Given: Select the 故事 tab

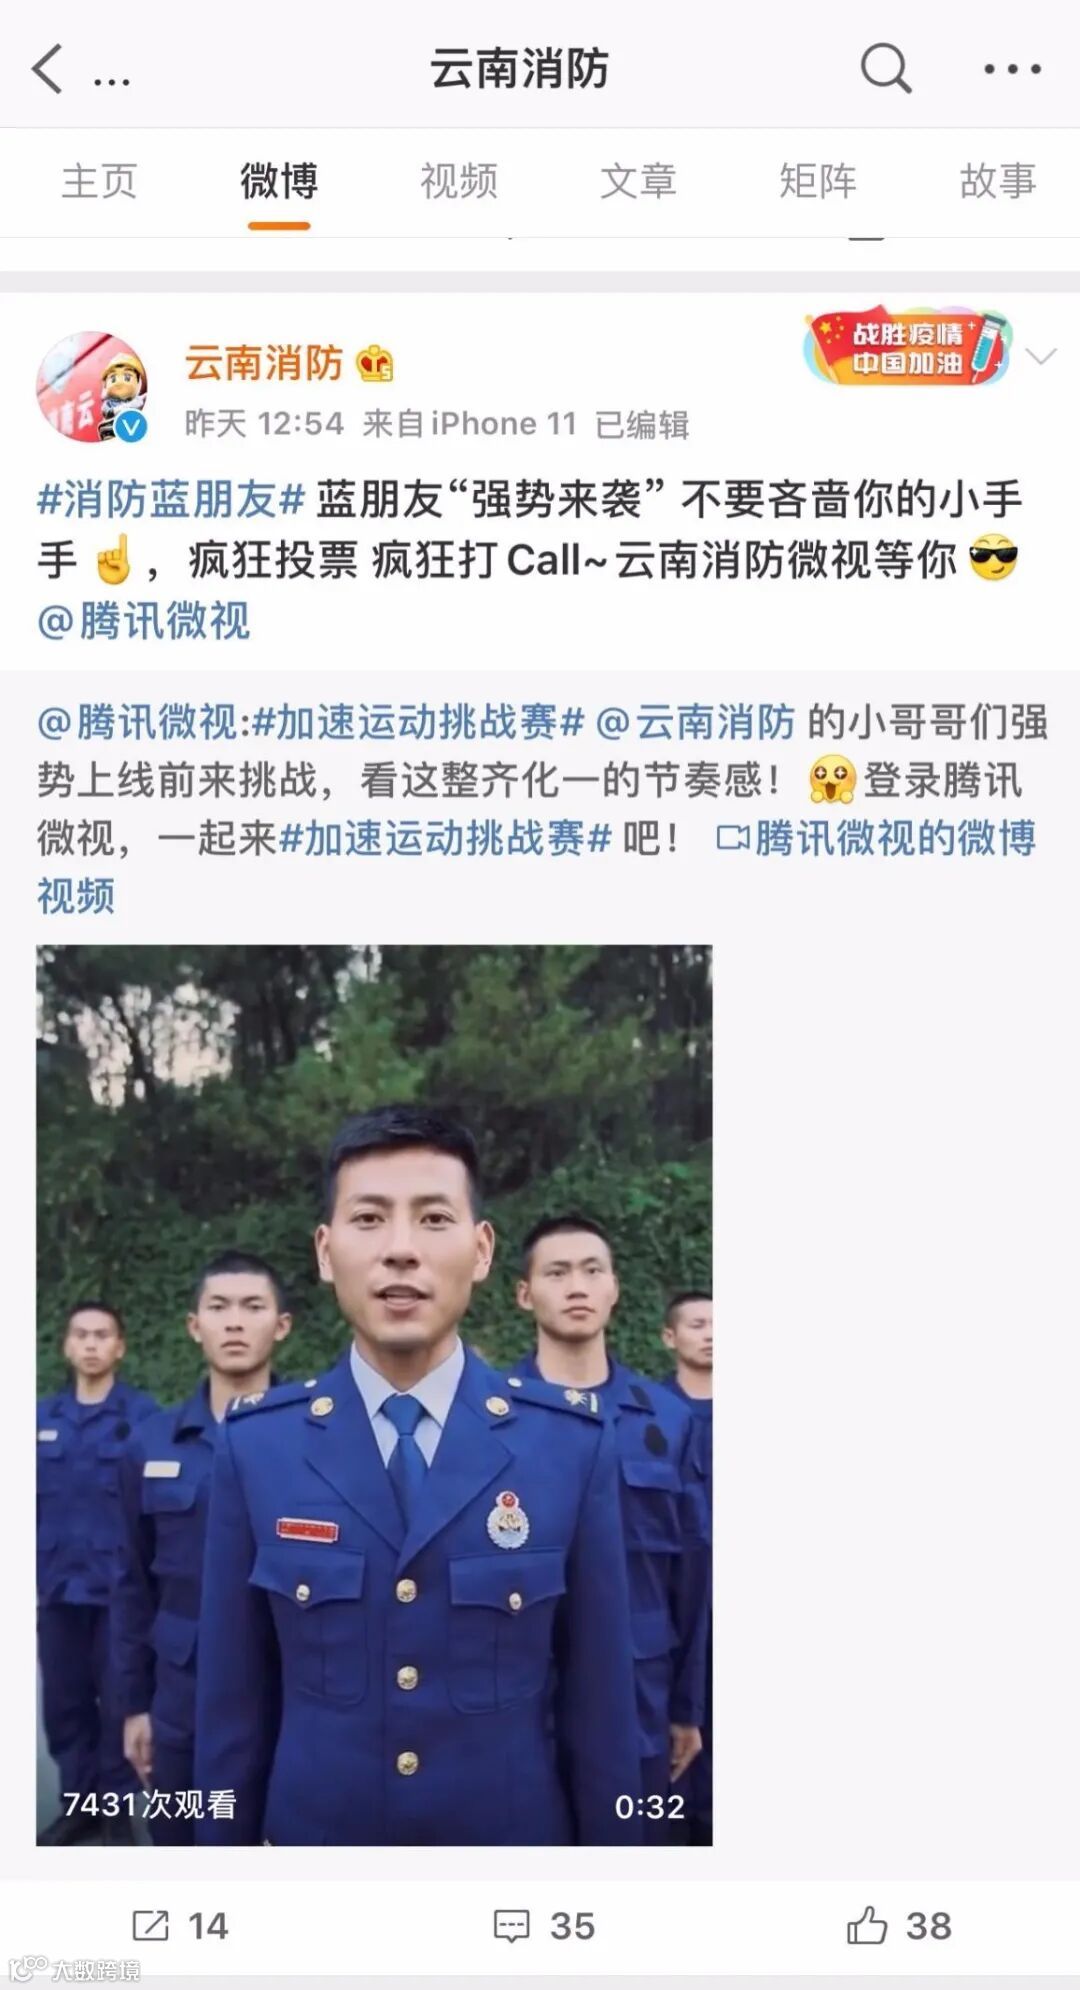Looking at the screenshot, I should 998,181.
